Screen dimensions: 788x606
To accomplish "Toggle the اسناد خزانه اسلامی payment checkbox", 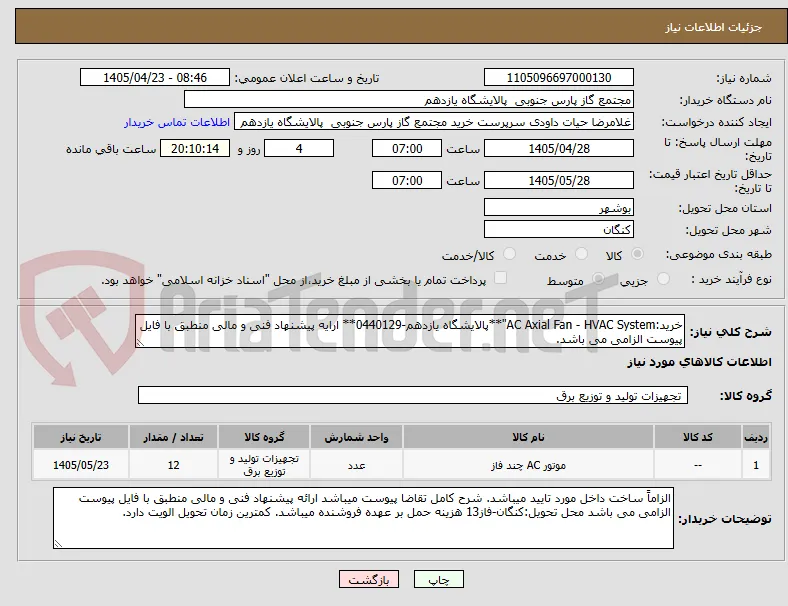I will point(501,278).
